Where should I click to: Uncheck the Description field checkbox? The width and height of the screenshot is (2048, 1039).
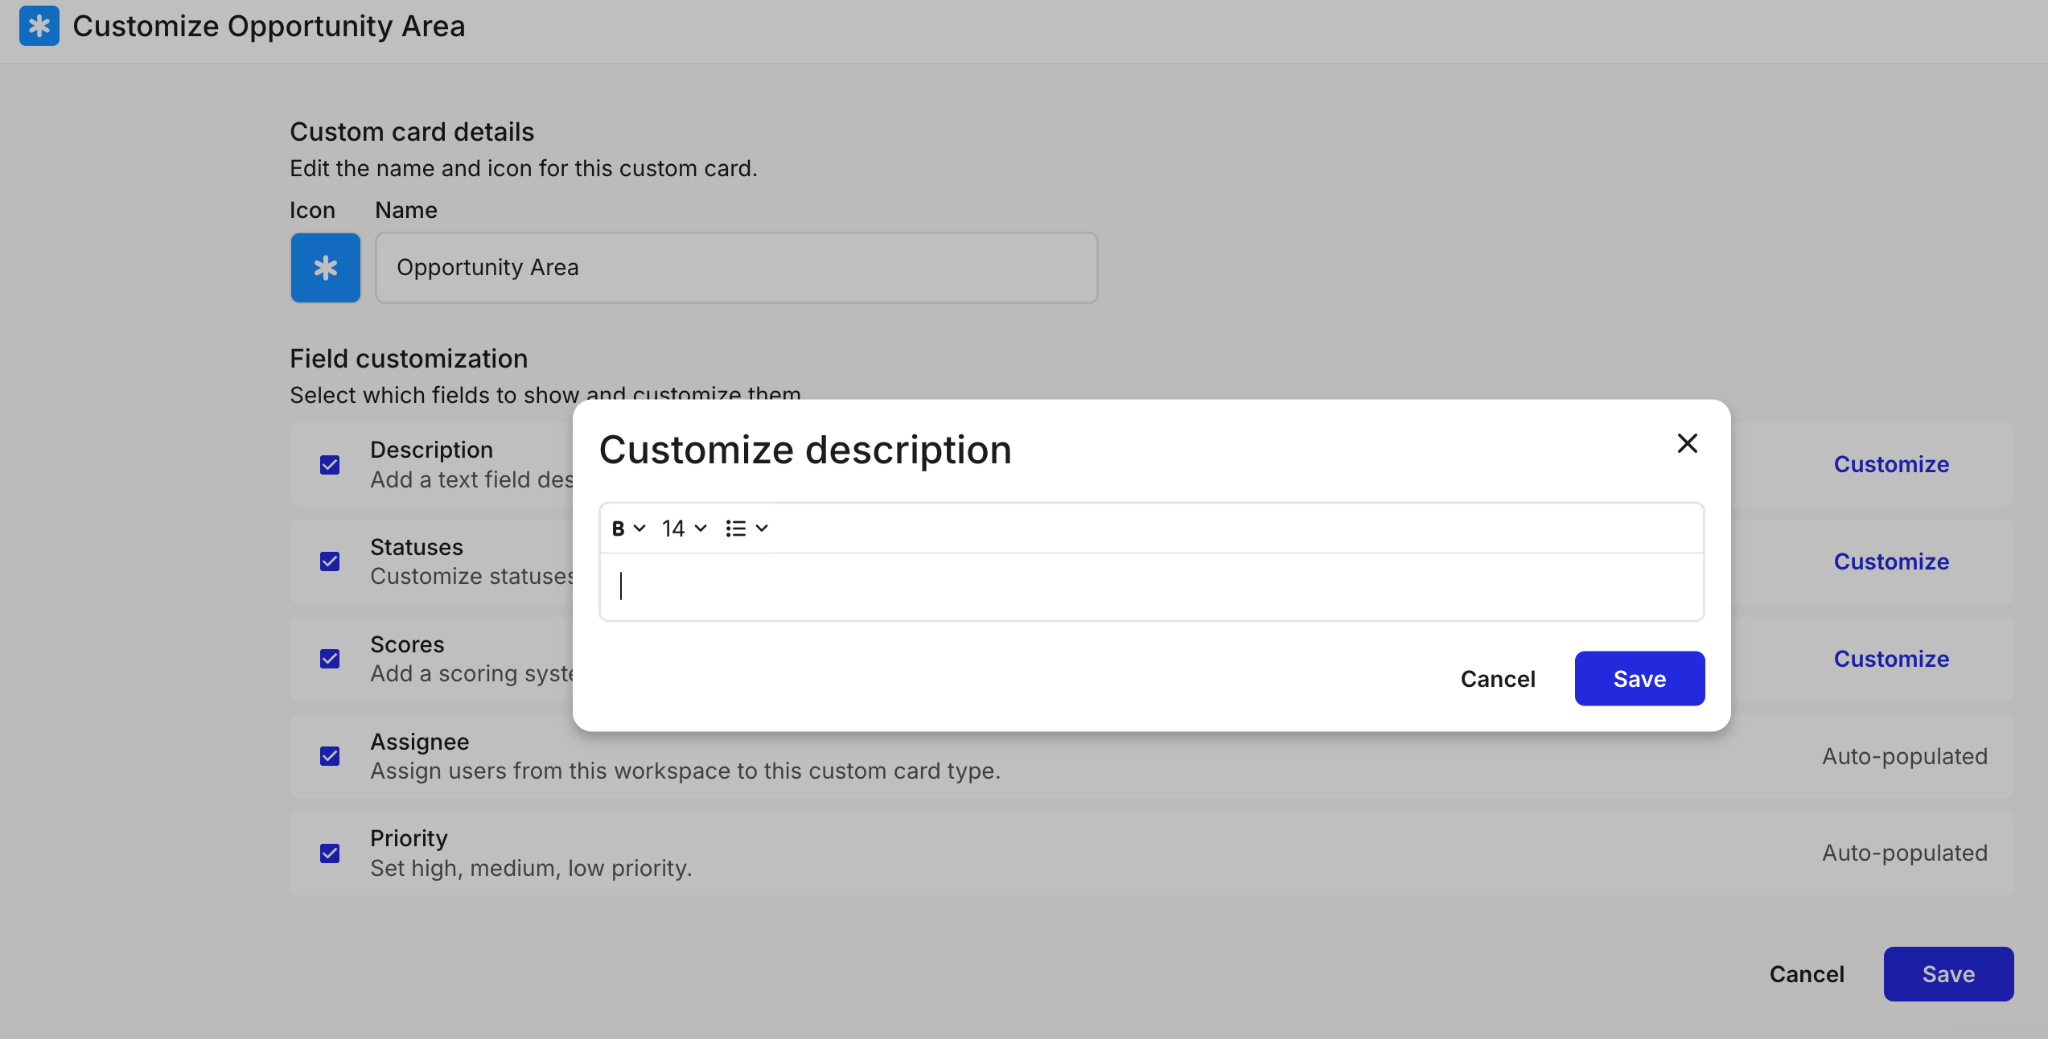(x=330, y=465)
